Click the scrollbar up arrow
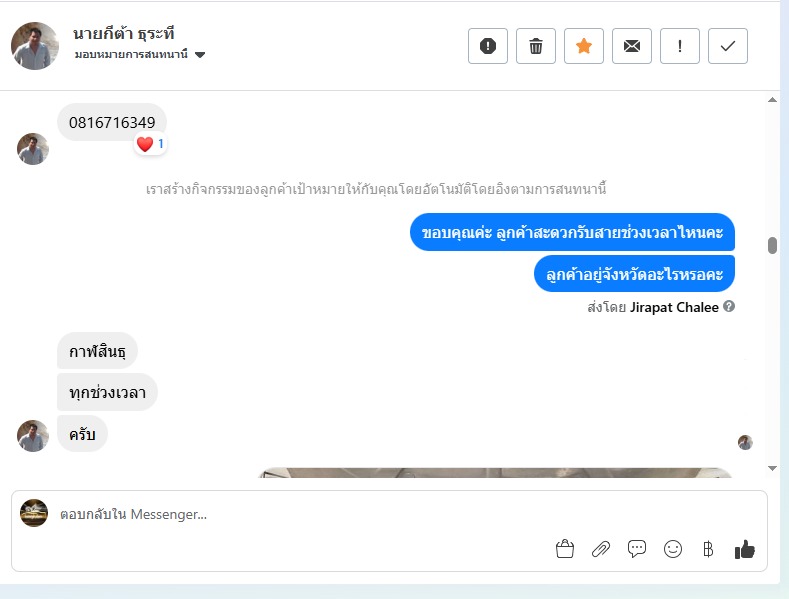The height and width of the screenshot is (599, 789). 772,100
